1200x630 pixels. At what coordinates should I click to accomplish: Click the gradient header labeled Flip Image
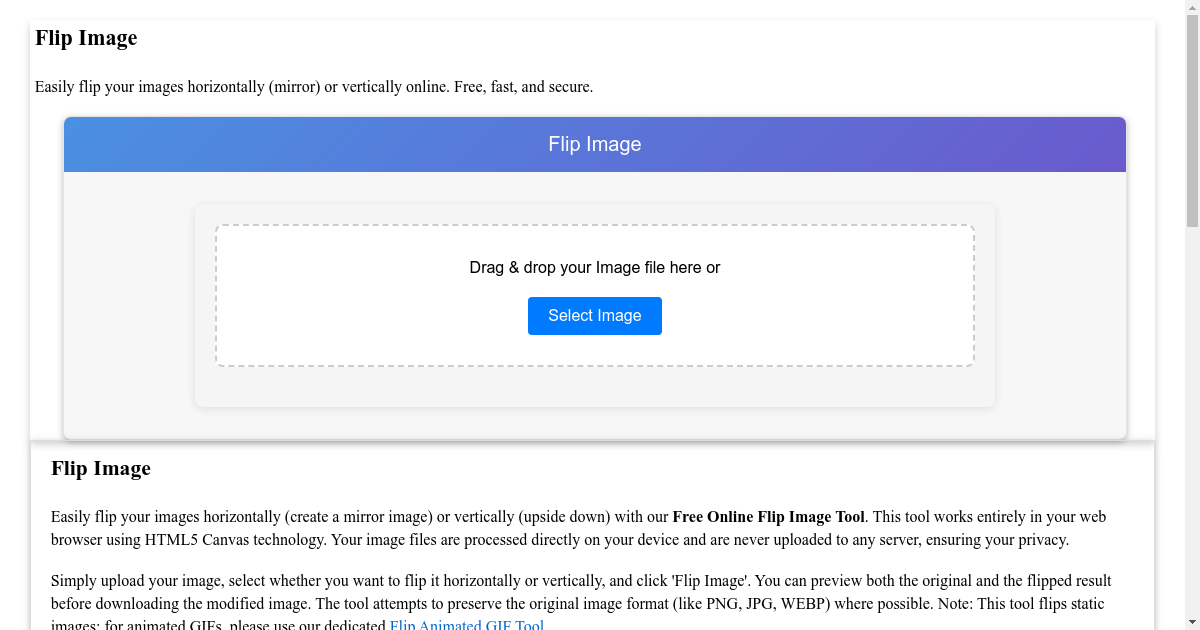click(x=594, y=144)
